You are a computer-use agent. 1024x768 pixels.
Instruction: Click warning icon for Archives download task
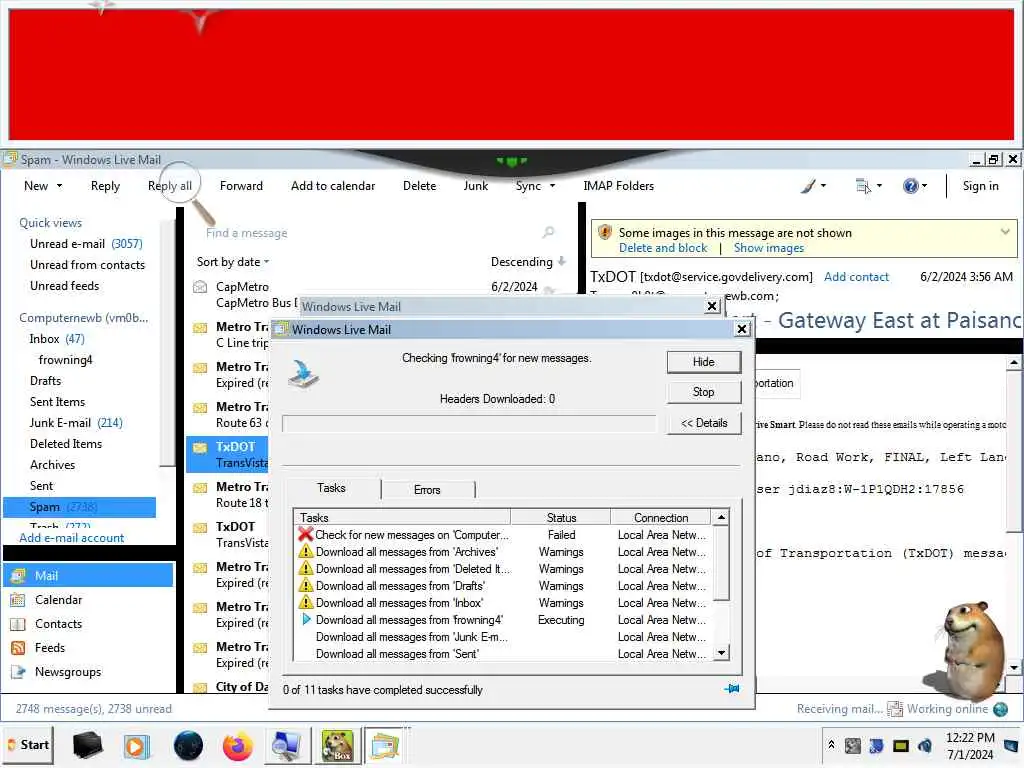tap(305, 551)
